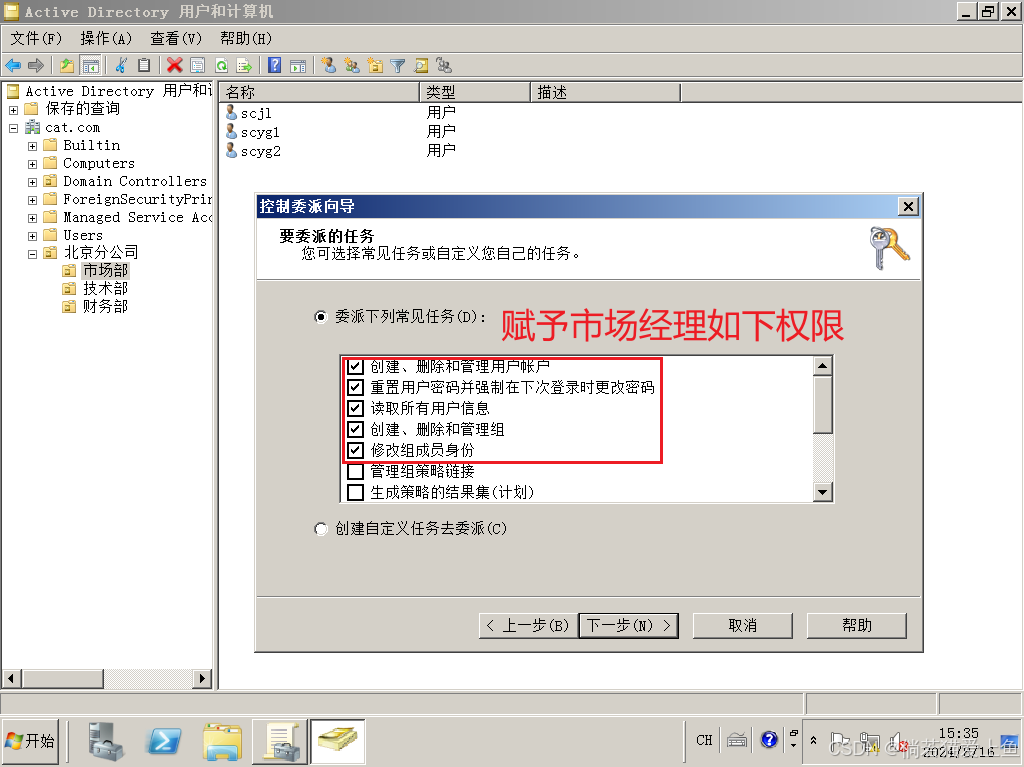The height and width of the screenshot is (767, 1024).
Task: Click the Forward arrow toolbar icon
Action: [x=36, y=65]
